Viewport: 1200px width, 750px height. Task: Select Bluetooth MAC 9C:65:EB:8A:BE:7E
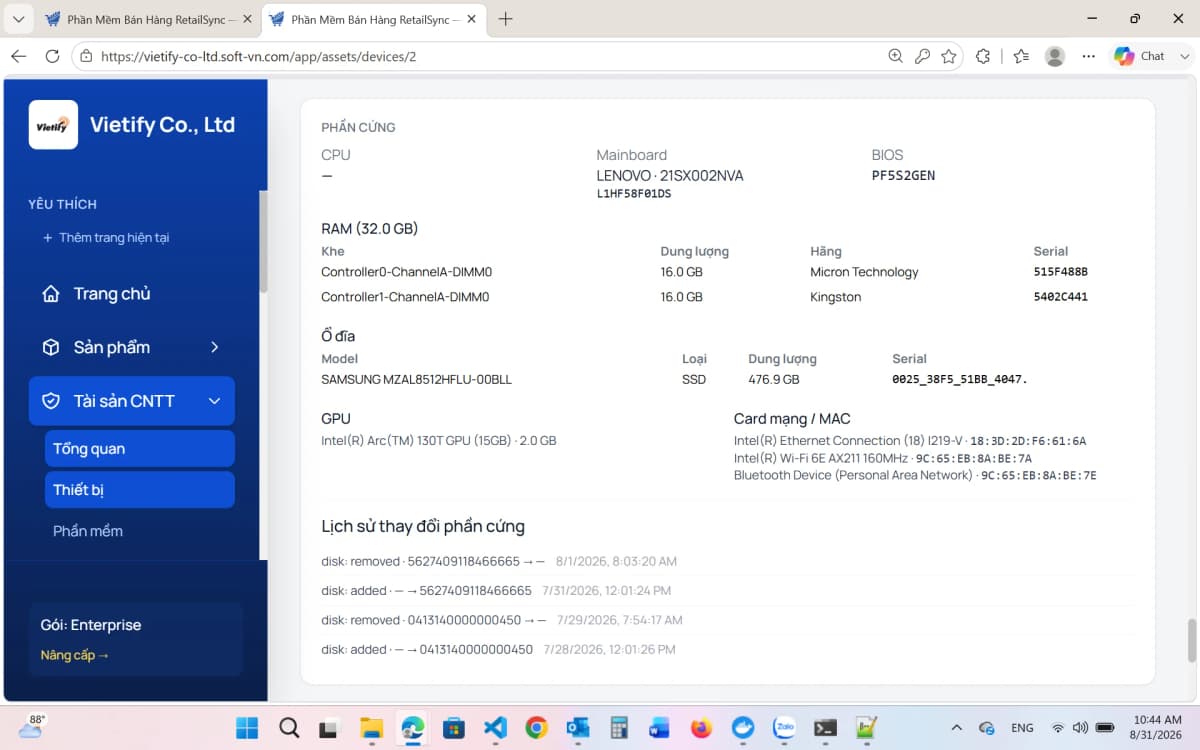click(1038, 475)
